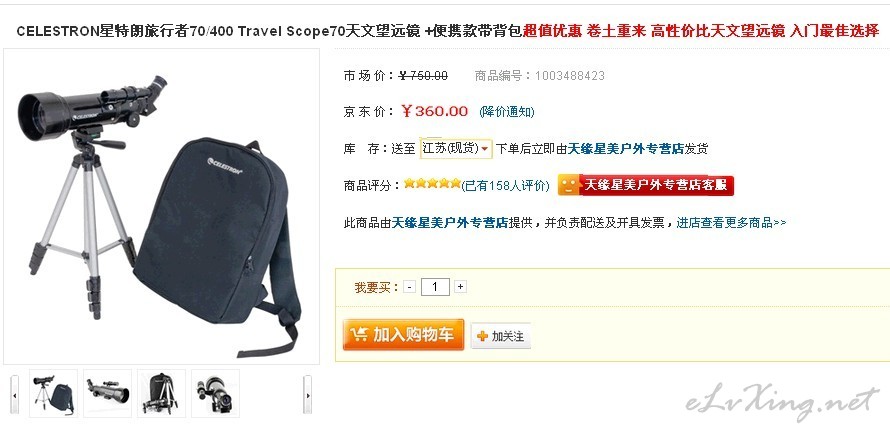Click the 加入购物车 add to cart button
The width and height of the screenshot is (890, 435).
[x=403, y=334]
